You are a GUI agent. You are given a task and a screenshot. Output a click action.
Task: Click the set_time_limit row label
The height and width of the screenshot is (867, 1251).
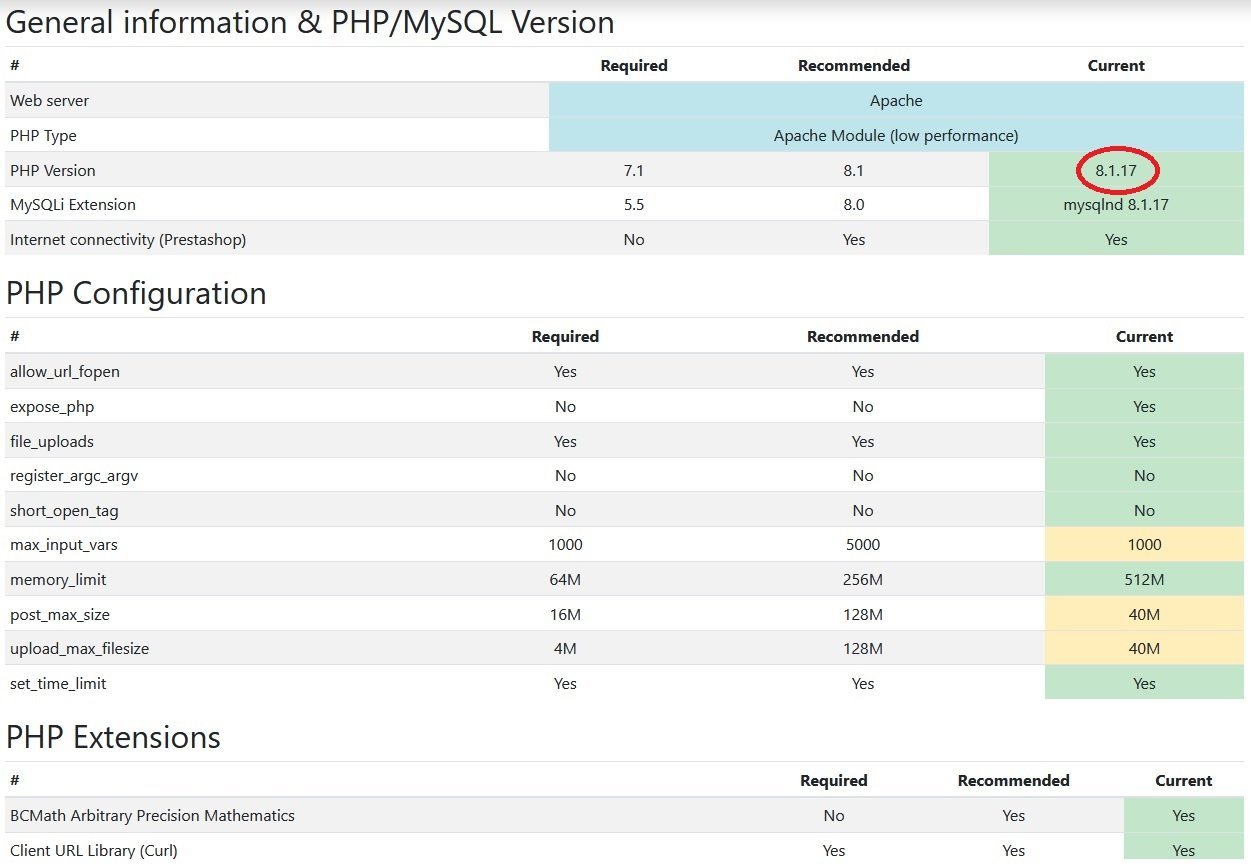58,684
